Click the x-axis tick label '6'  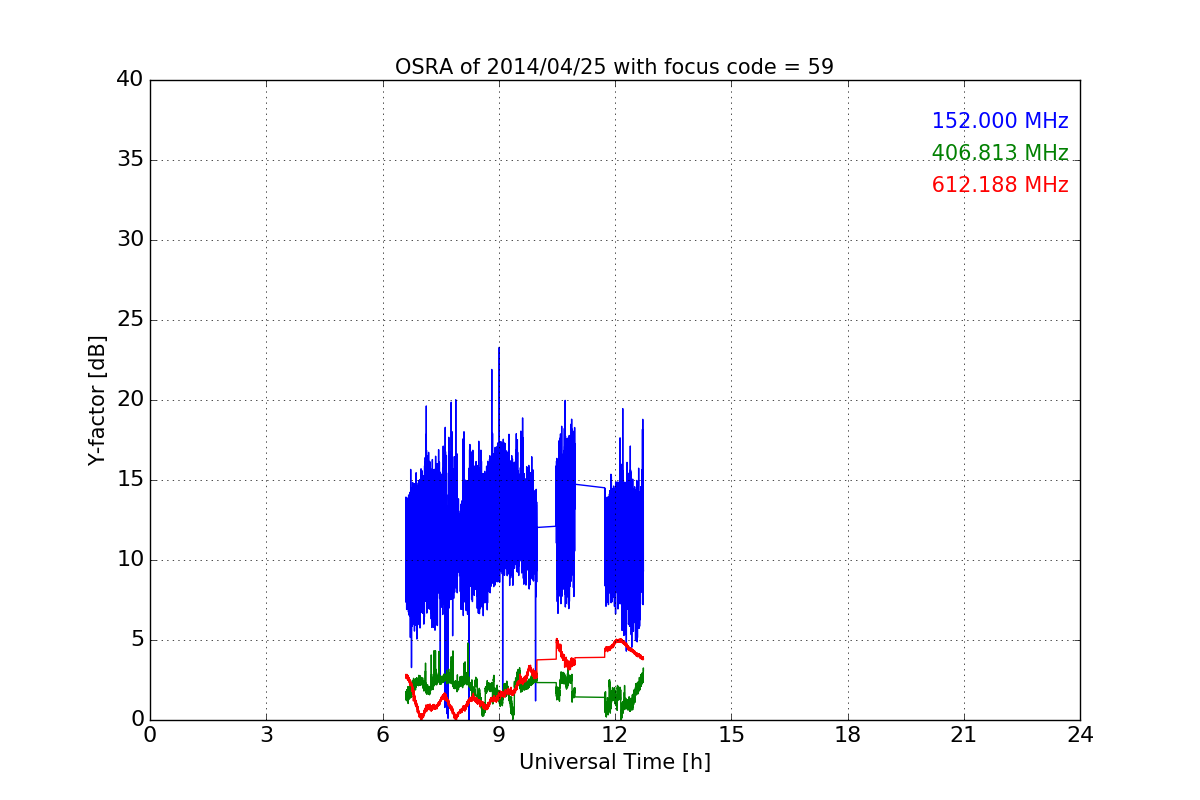(383, 735)
